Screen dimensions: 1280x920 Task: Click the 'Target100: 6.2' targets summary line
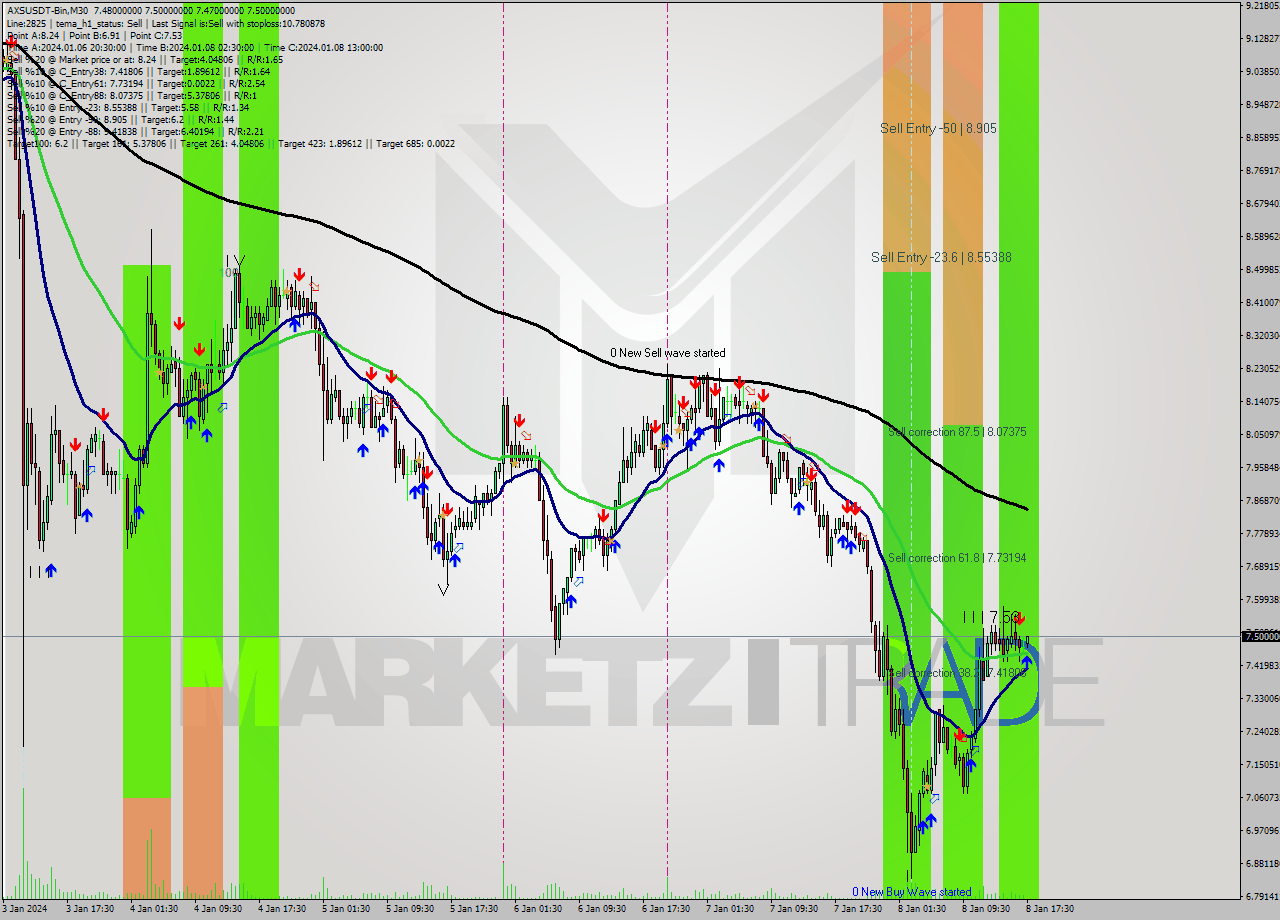point(231,143)
